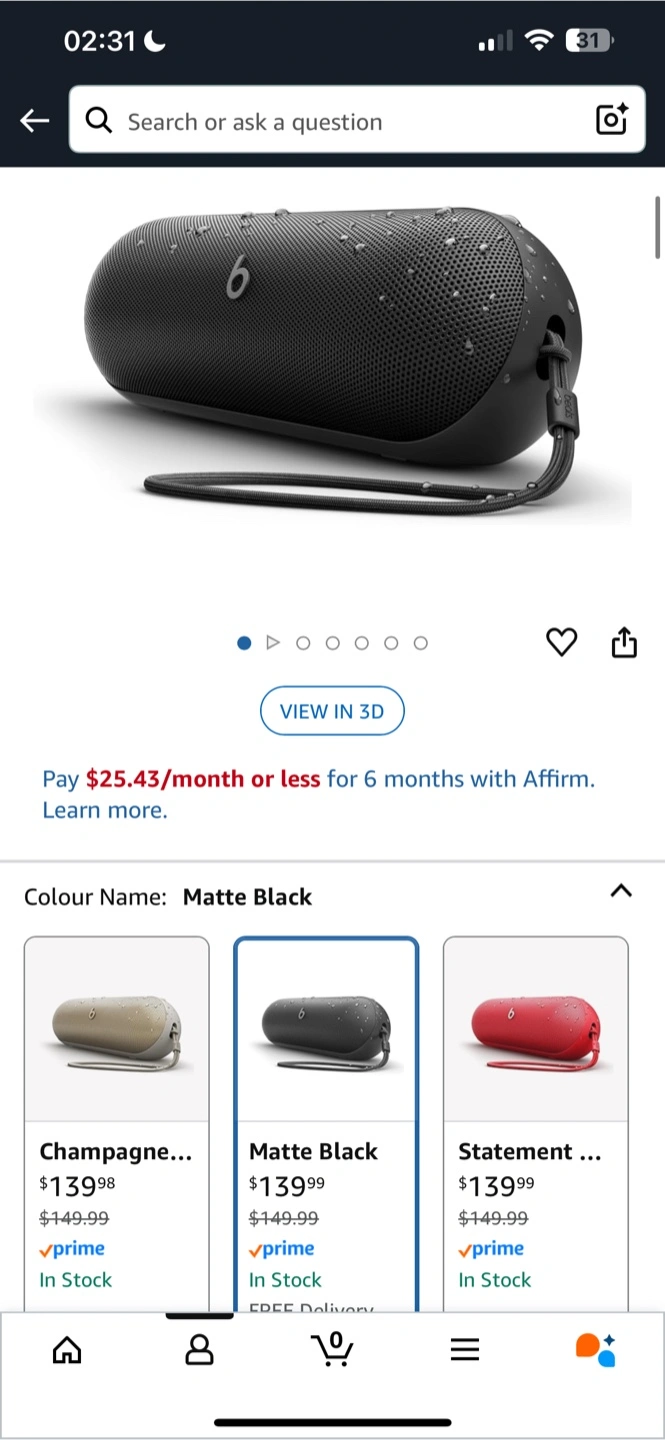Launch Rufus AI assistant icon

pyautogui.click(x=596, y=1349)
